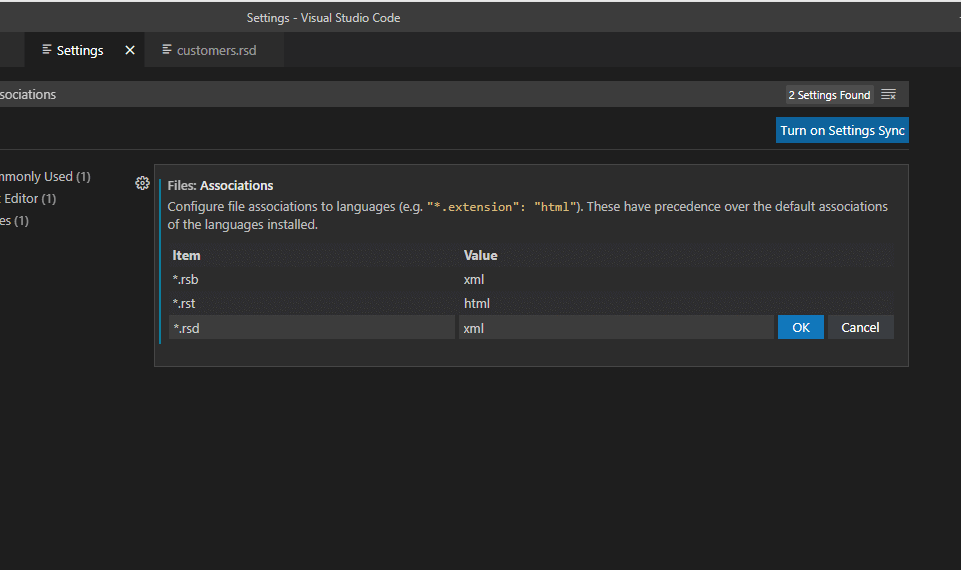The width and height of the screenshot is (961, 570).
Task: Select the Commonly Used category
Action: click(40, 177)
